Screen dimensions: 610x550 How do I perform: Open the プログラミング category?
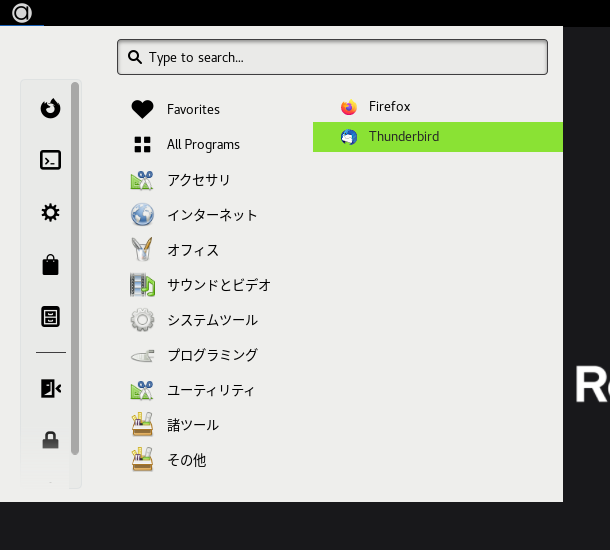pos(214,355)
